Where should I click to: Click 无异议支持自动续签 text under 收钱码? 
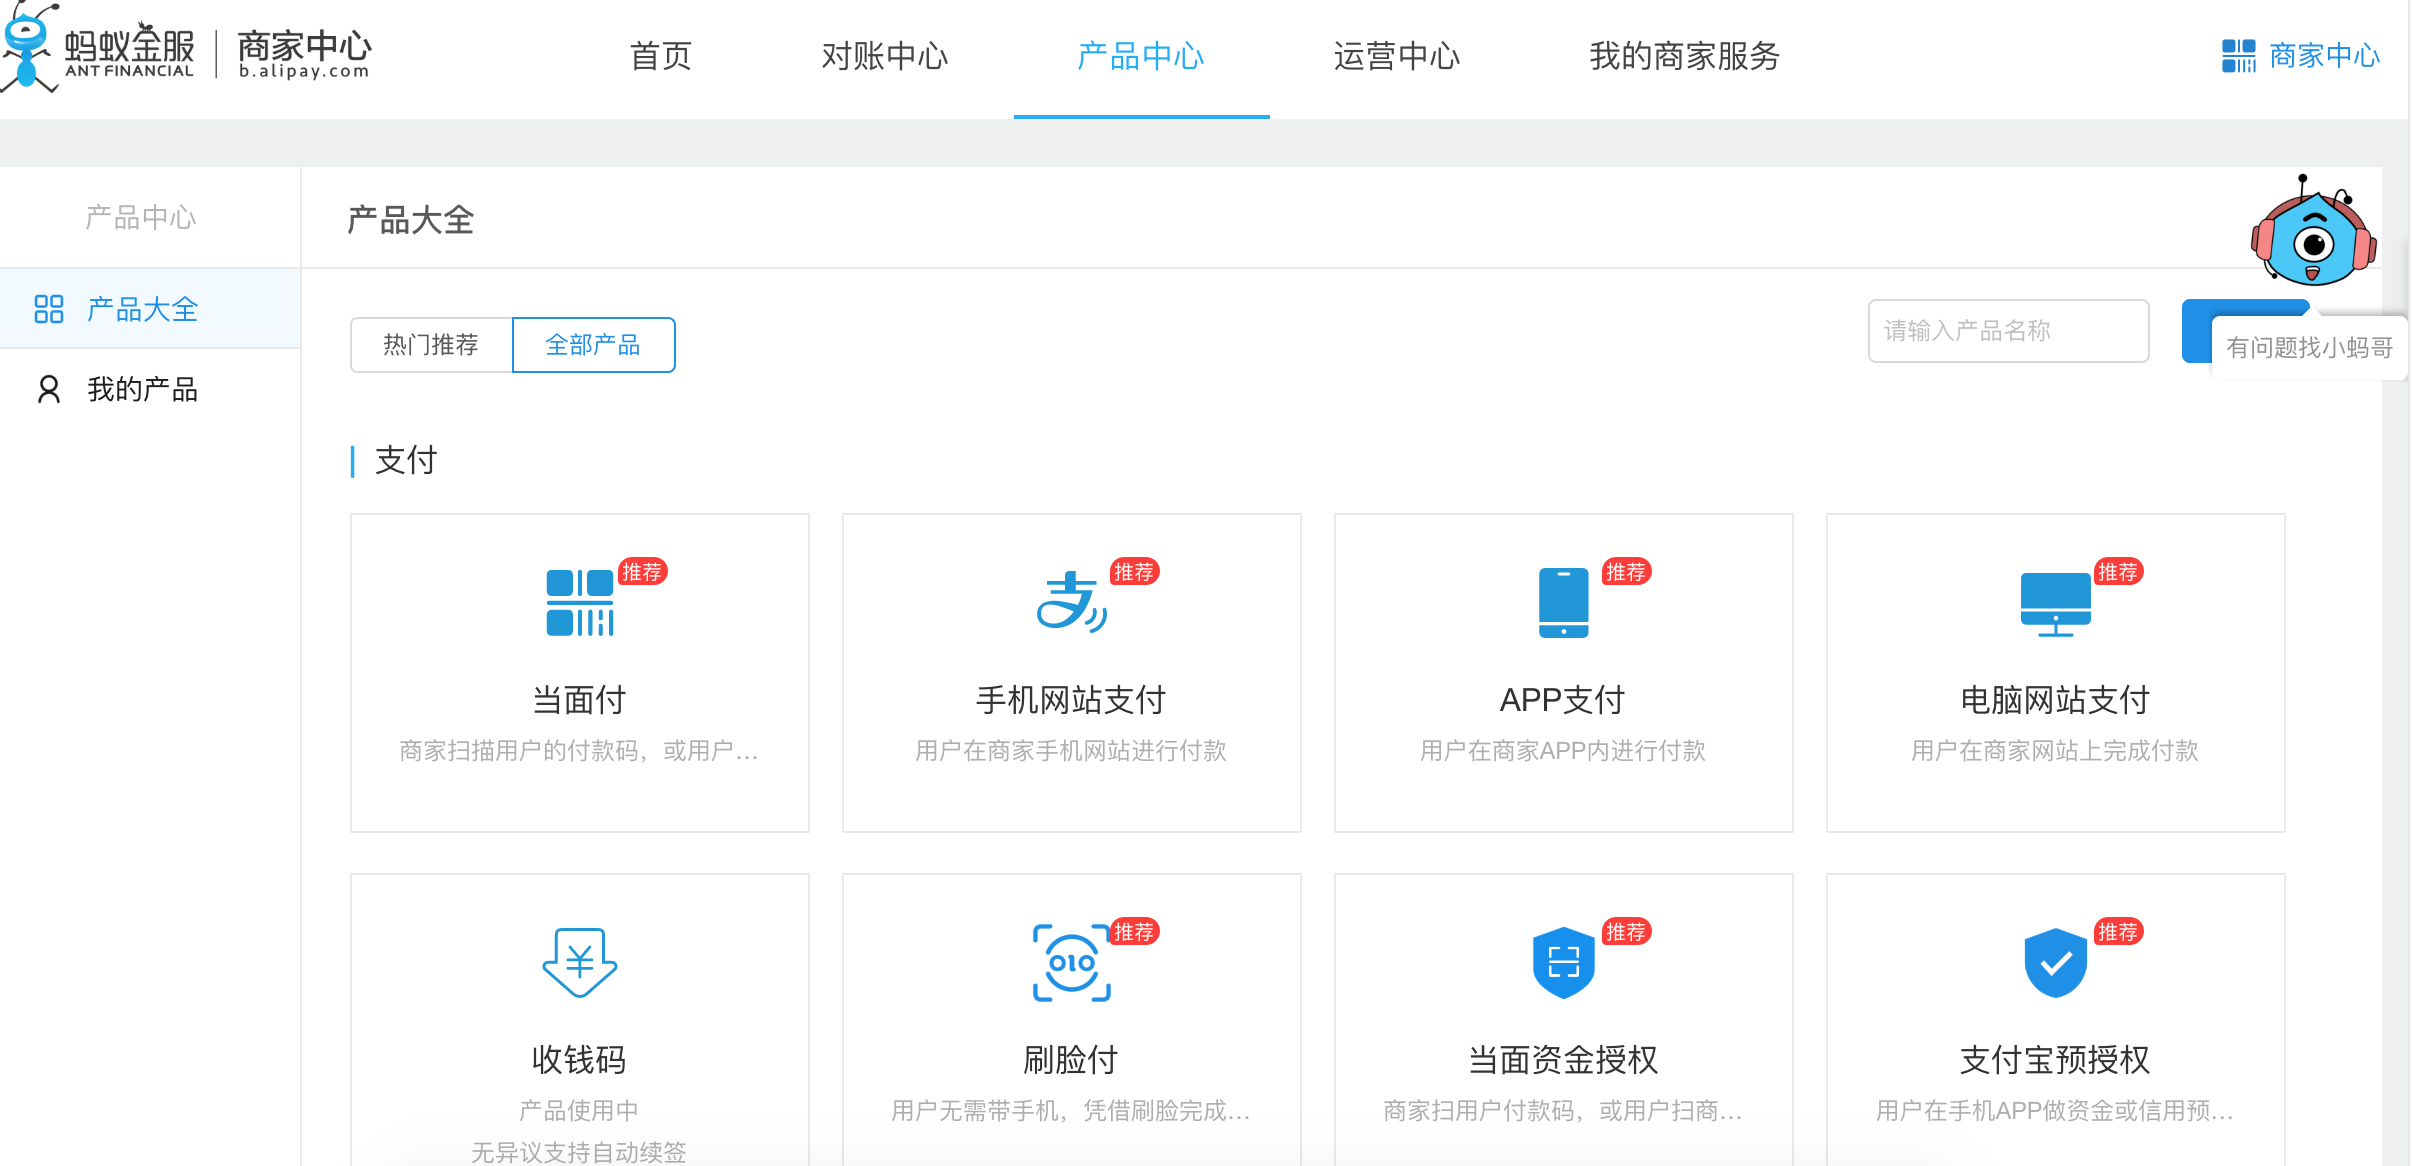[580, 1152]
